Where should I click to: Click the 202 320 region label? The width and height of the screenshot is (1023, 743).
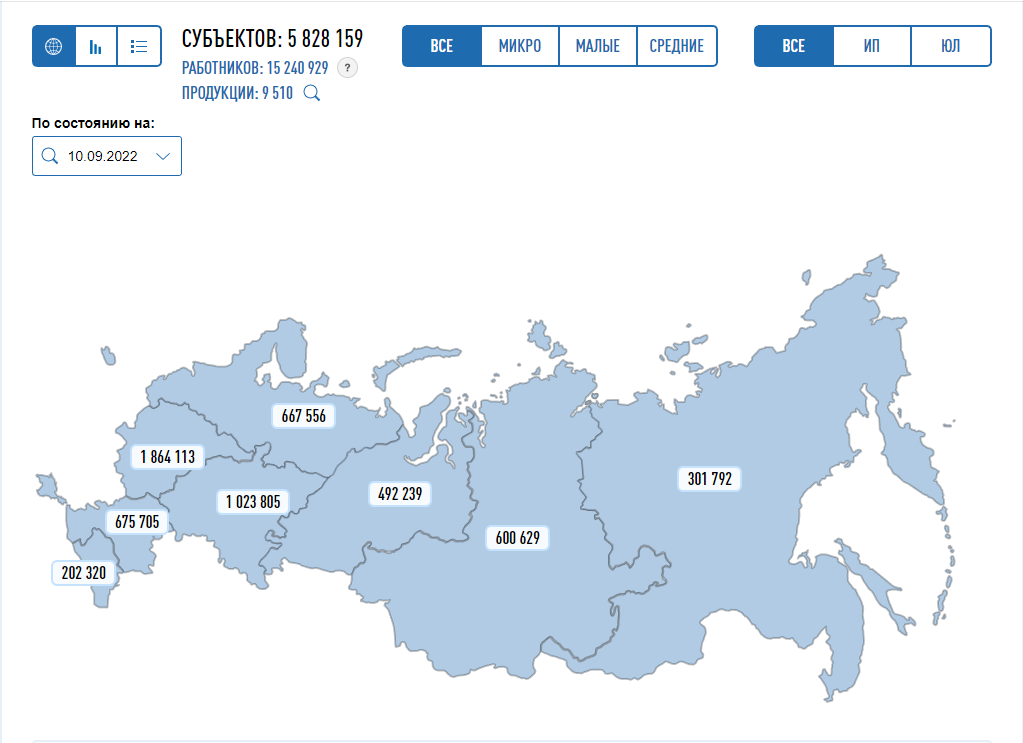(x=84, y=573)
